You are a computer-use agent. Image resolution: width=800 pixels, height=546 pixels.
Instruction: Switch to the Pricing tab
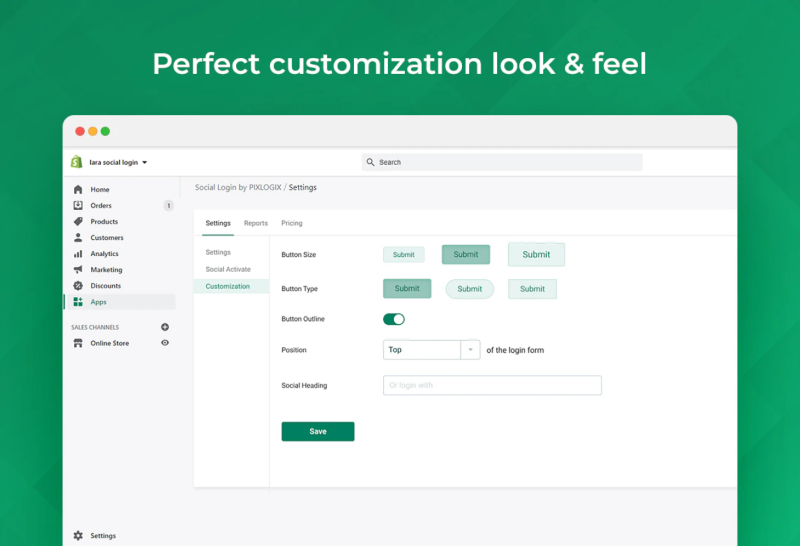pos(292,223)
